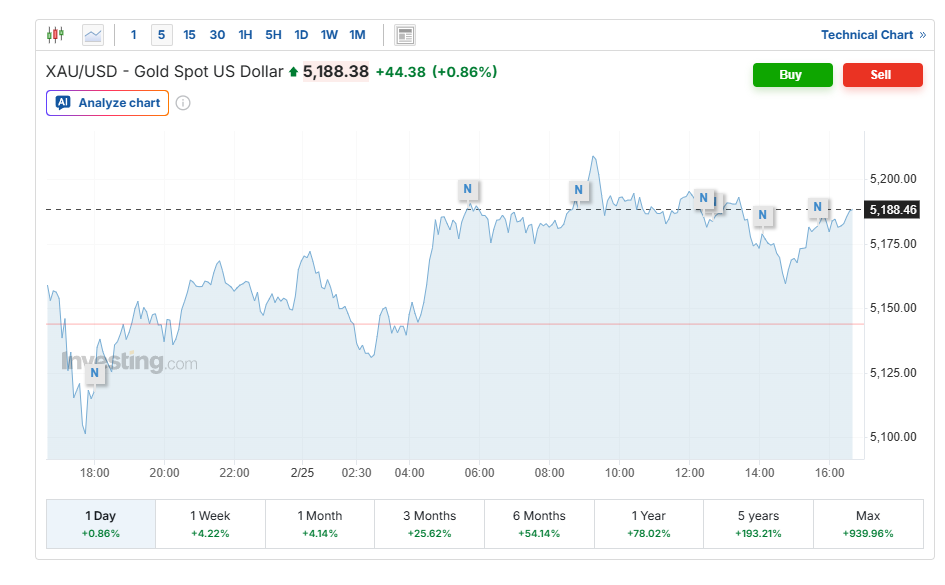Viewport: 945px width, 585px height.
Task: Click the 5,188.46 current price label
Action: click(893, 210)
